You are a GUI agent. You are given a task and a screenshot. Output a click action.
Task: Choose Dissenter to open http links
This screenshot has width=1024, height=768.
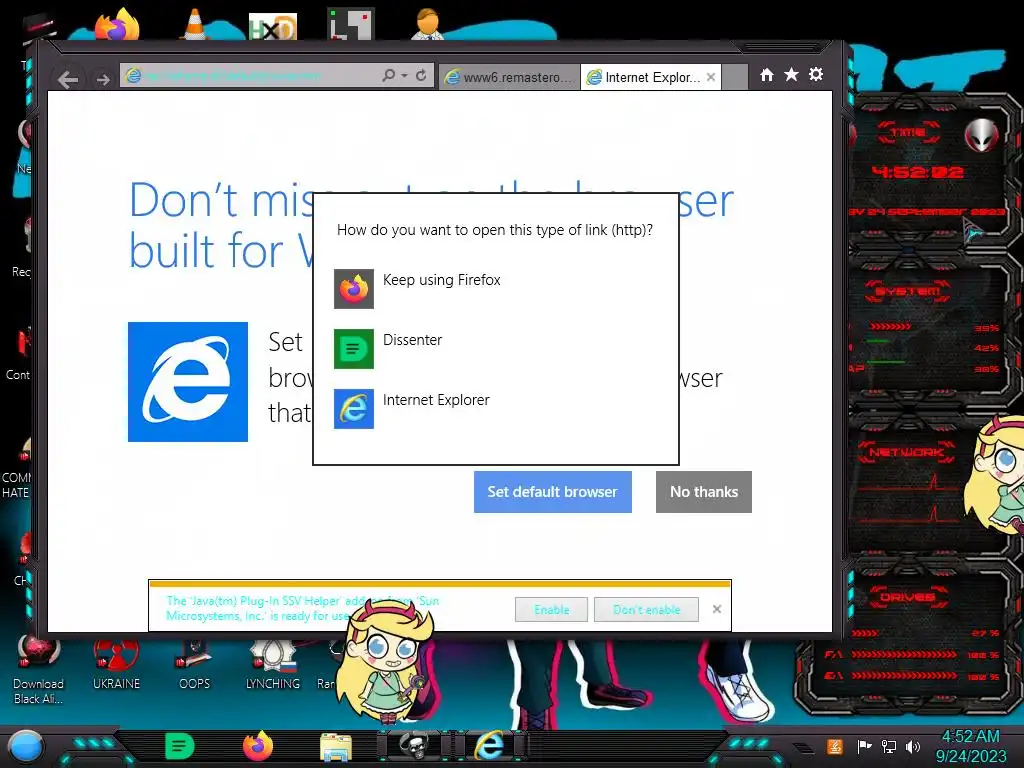coord(496,348)
